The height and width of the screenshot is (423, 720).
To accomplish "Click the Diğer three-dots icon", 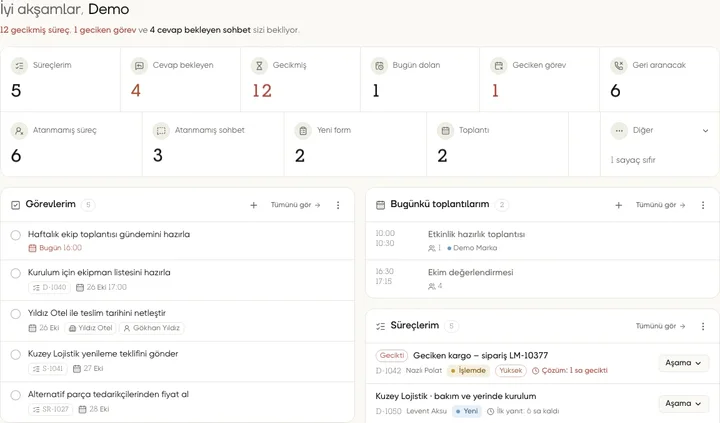I will [619, 131].
